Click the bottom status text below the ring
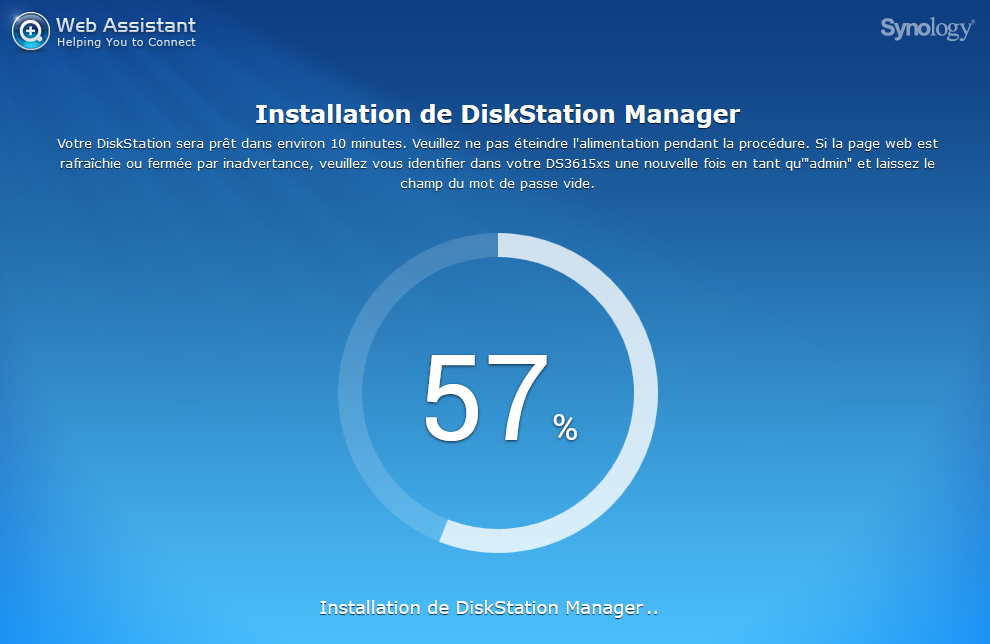The width and height of the screenshot is (990, 644). (488, 608)
